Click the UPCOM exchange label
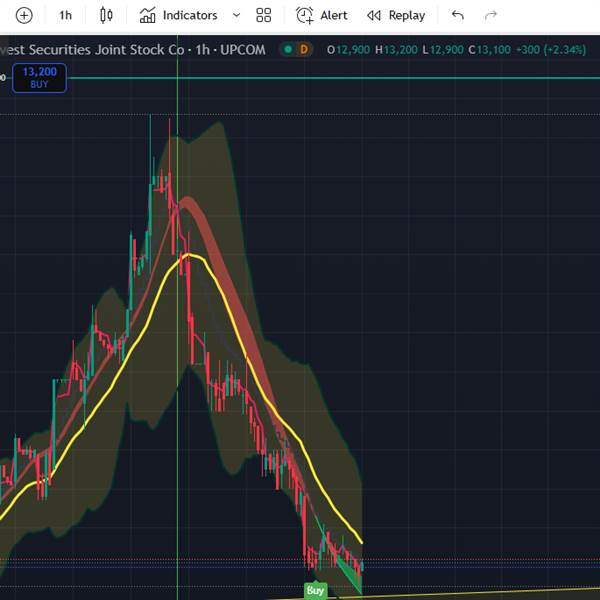The image size is (600, 600). (x=243, y=50)
